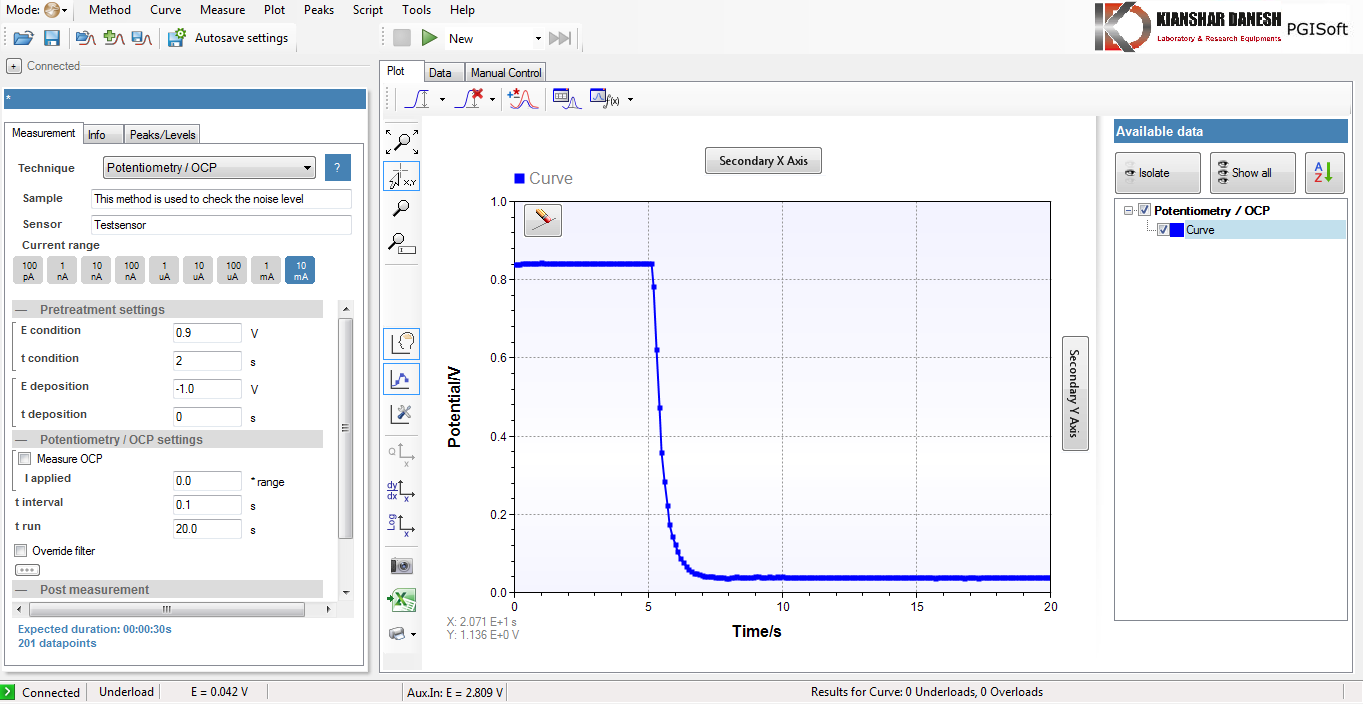Open the Technique dropdown
The image size is (1363, 704).
tap(209, 168)
